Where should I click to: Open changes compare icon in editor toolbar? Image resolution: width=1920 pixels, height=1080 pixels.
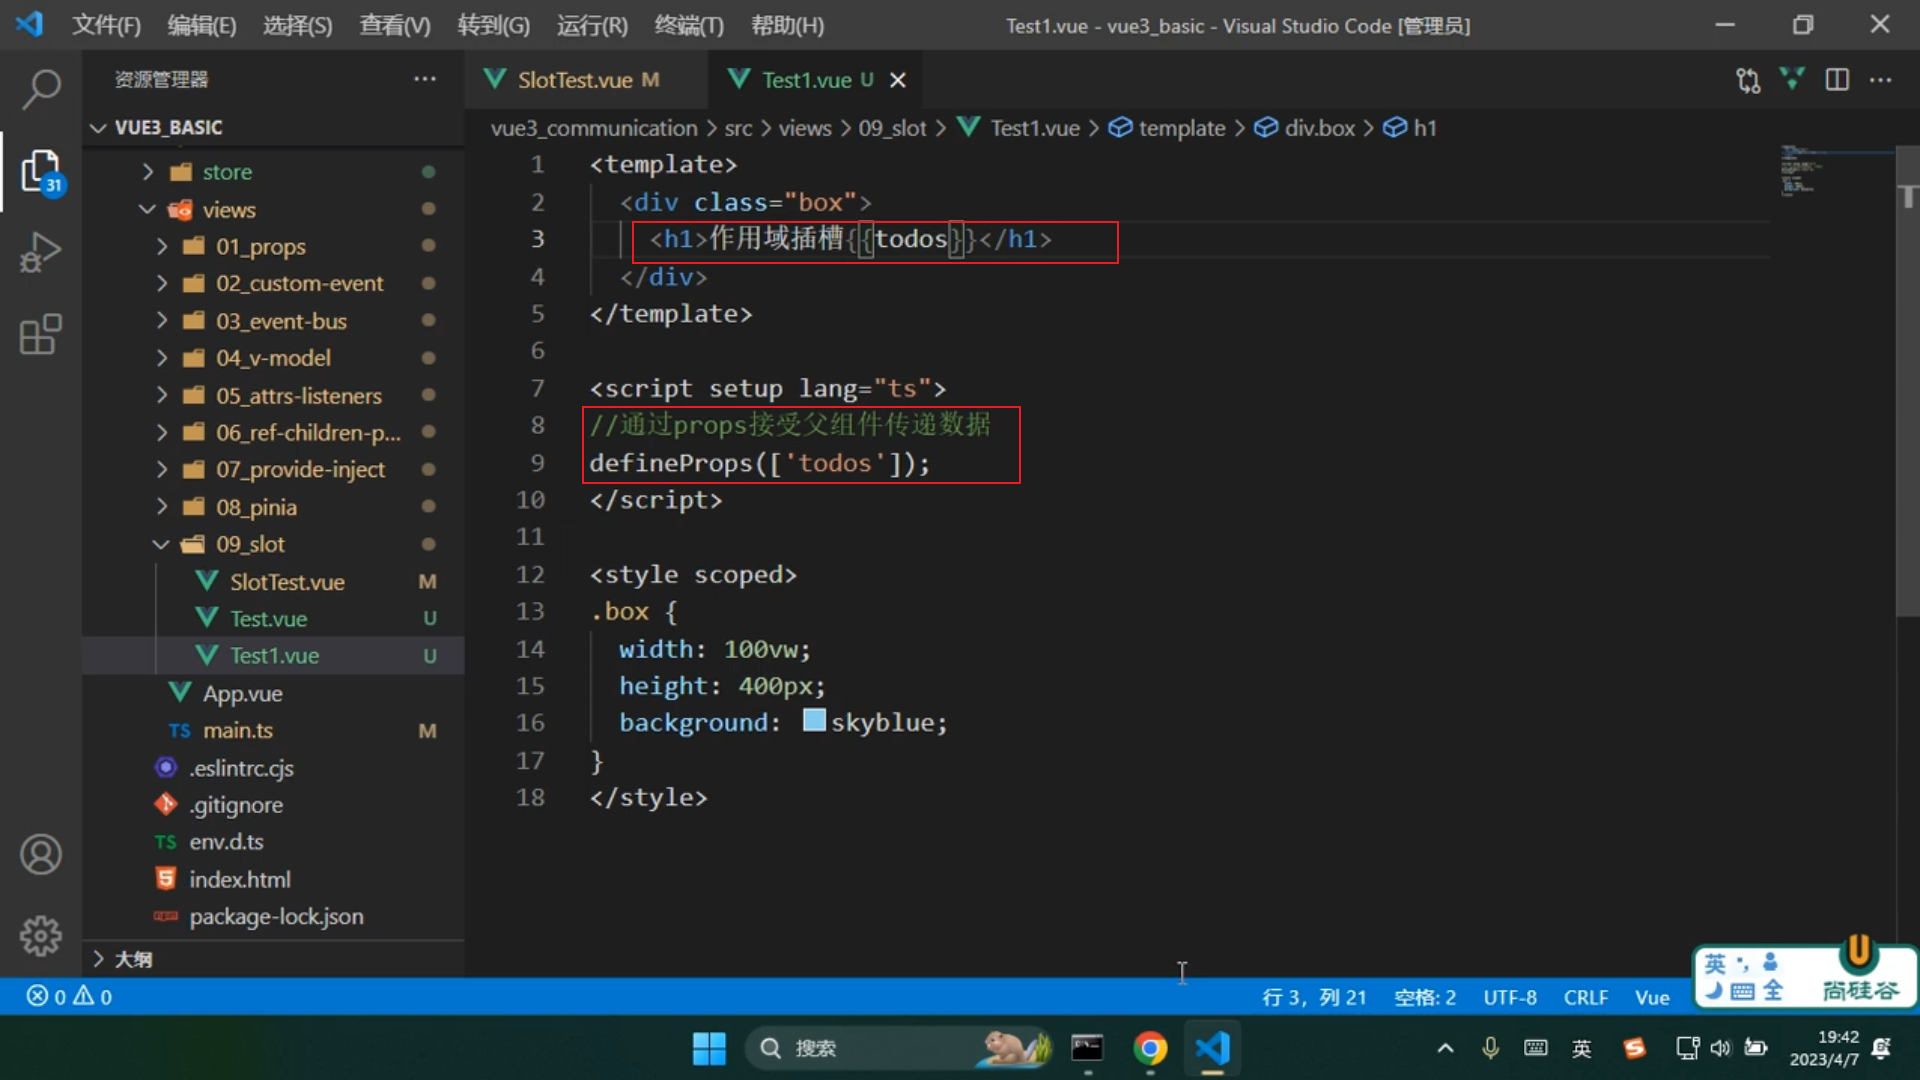[1748, 80]
